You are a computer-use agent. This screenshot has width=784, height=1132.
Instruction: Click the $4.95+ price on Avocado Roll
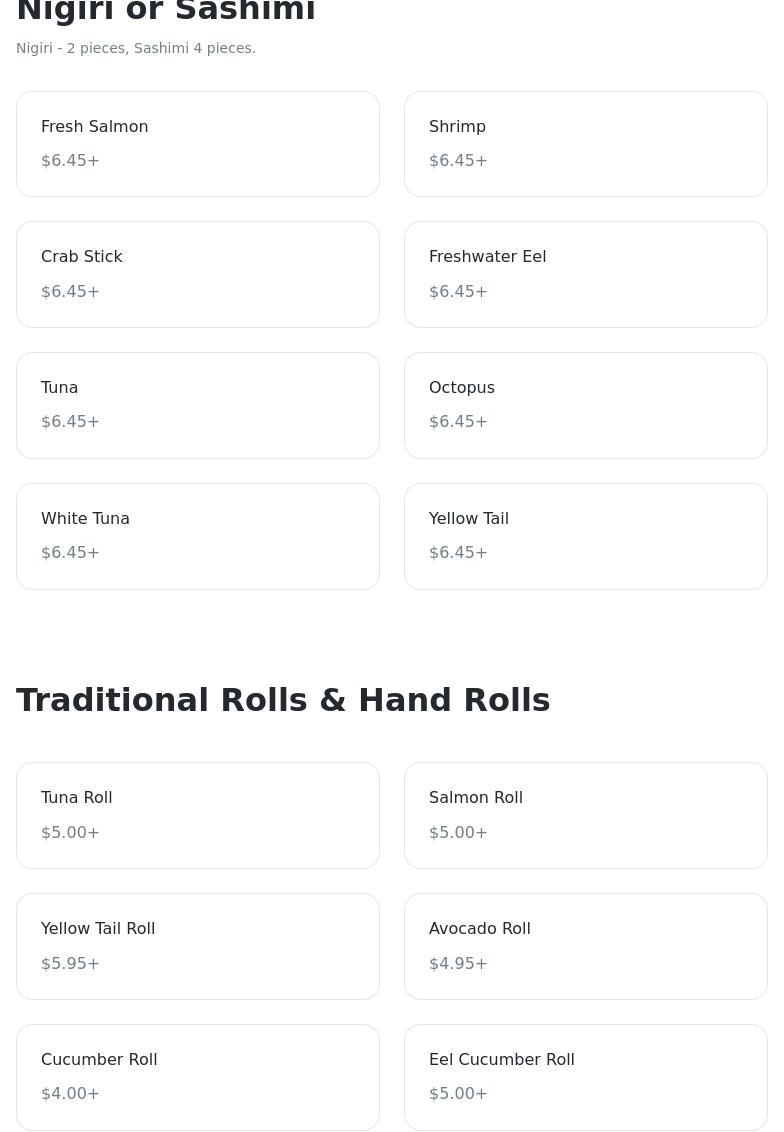[x=458, y=963]
